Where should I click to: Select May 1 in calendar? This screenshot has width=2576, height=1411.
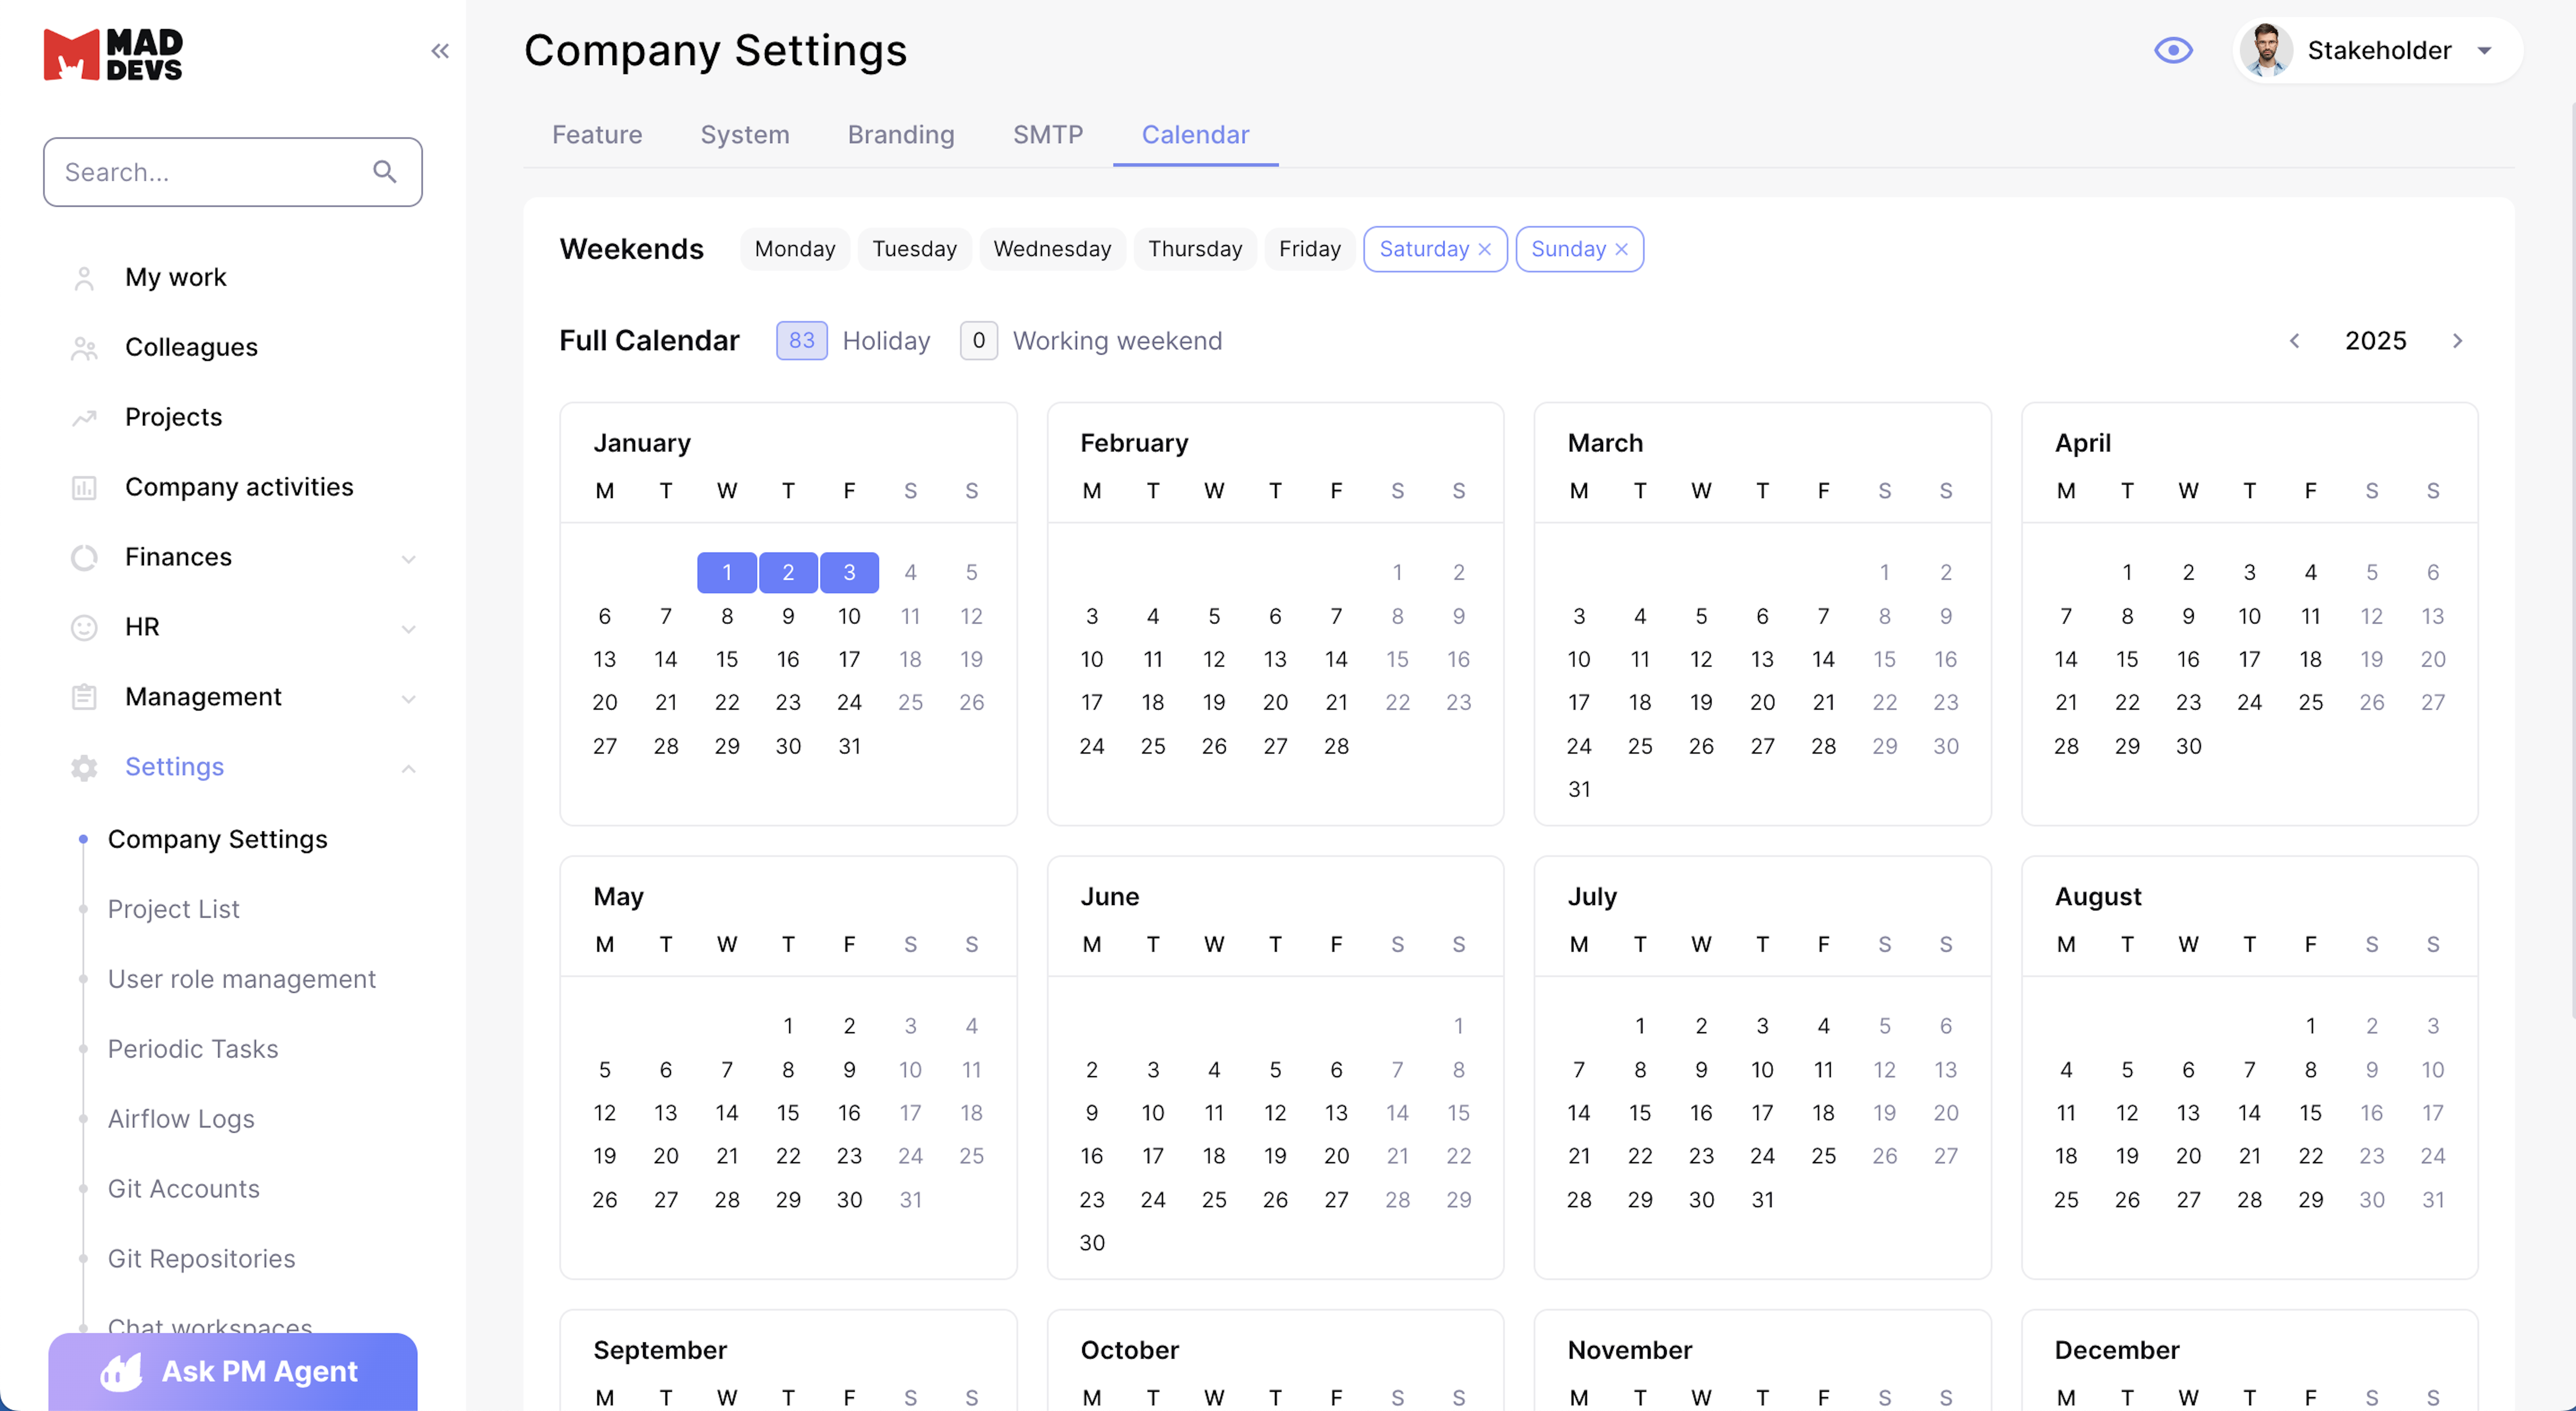click(x=788, y=1027)
